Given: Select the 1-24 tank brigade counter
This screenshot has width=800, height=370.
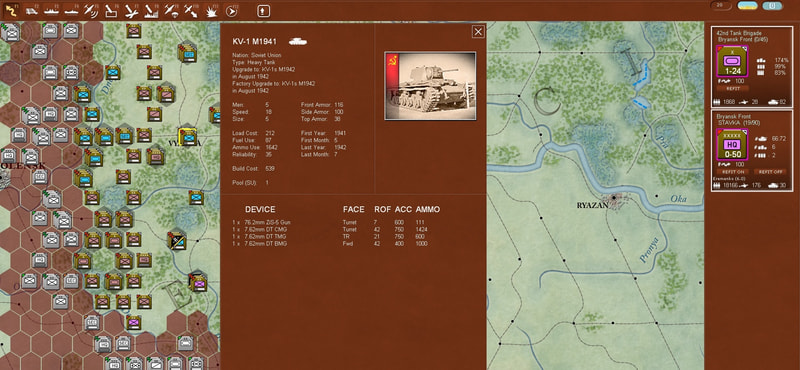Looking at the screenshot, I should (733, 61).
